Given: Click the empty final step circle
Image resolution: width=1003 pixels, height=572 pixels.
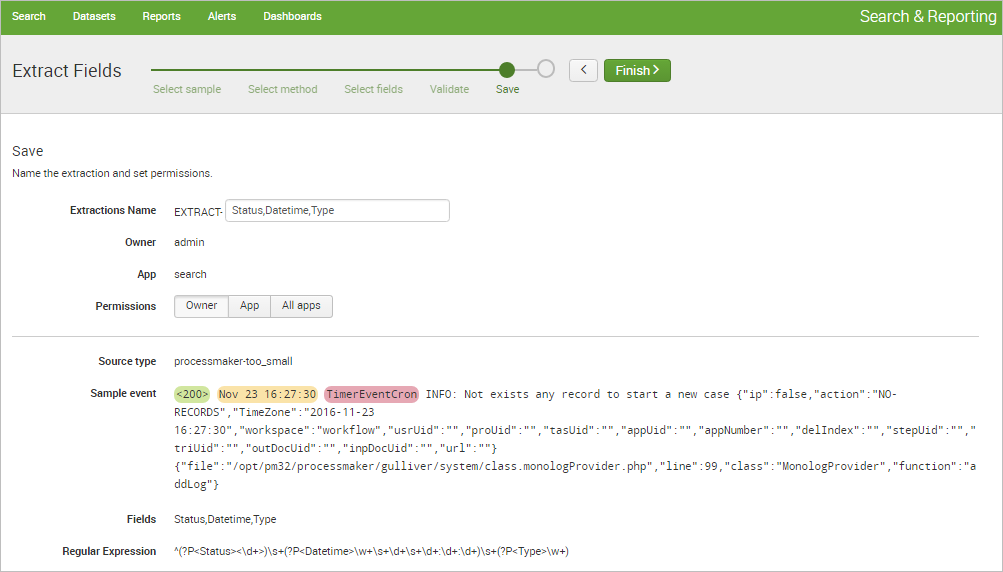Looking at the screenshot, I should pyautogui.click(x=545, y=69).
